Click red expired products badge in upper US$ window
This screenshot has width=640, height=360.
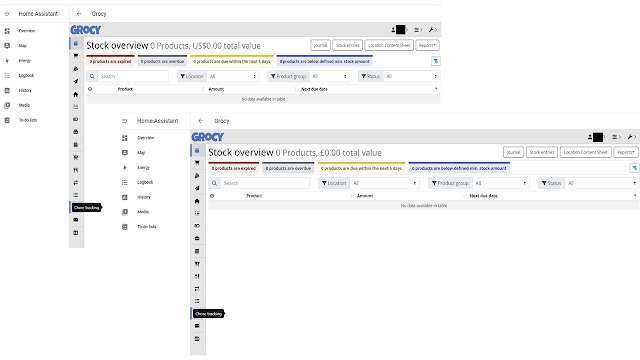coord(111,61)
